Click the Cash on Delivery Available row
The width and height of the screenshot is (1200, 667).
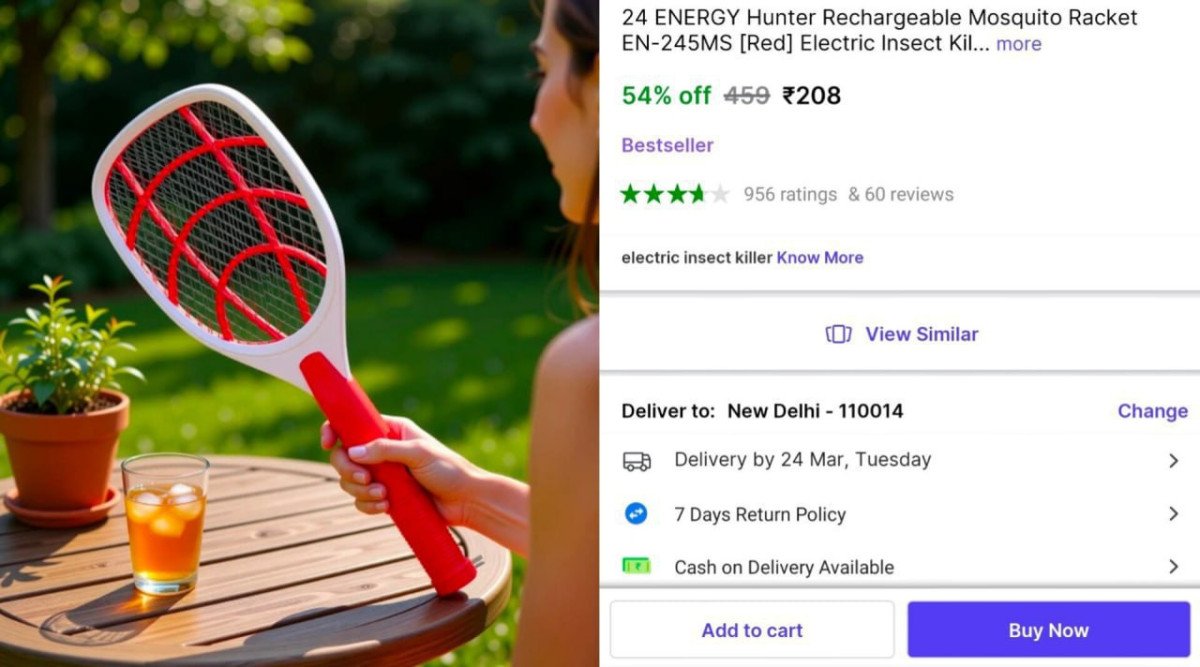pos(900,567)
